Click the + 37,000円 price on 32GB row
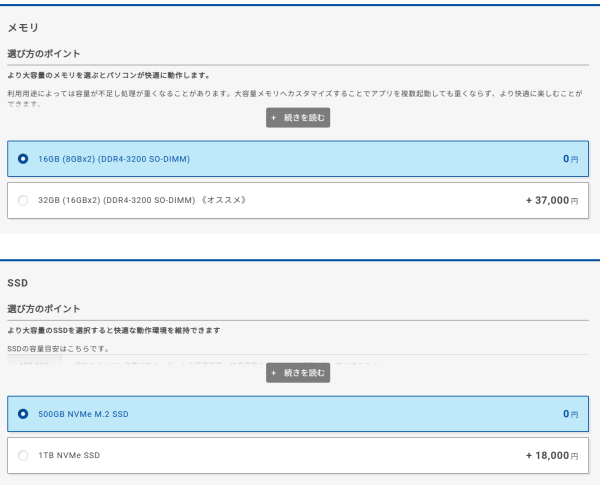600x485 pixels. pyautogui.click(x=552, y=200)
